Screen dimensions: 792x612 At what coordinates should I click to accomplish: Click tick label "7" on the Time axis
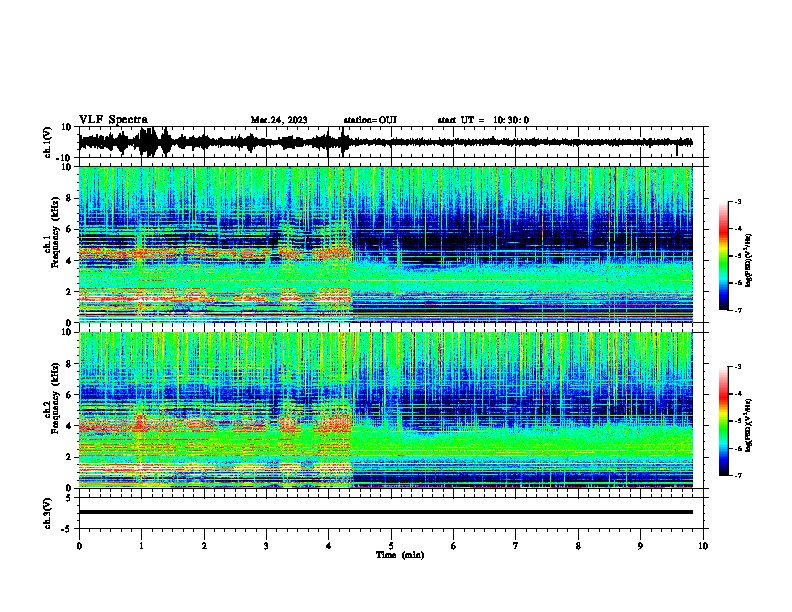click(516, 546)
